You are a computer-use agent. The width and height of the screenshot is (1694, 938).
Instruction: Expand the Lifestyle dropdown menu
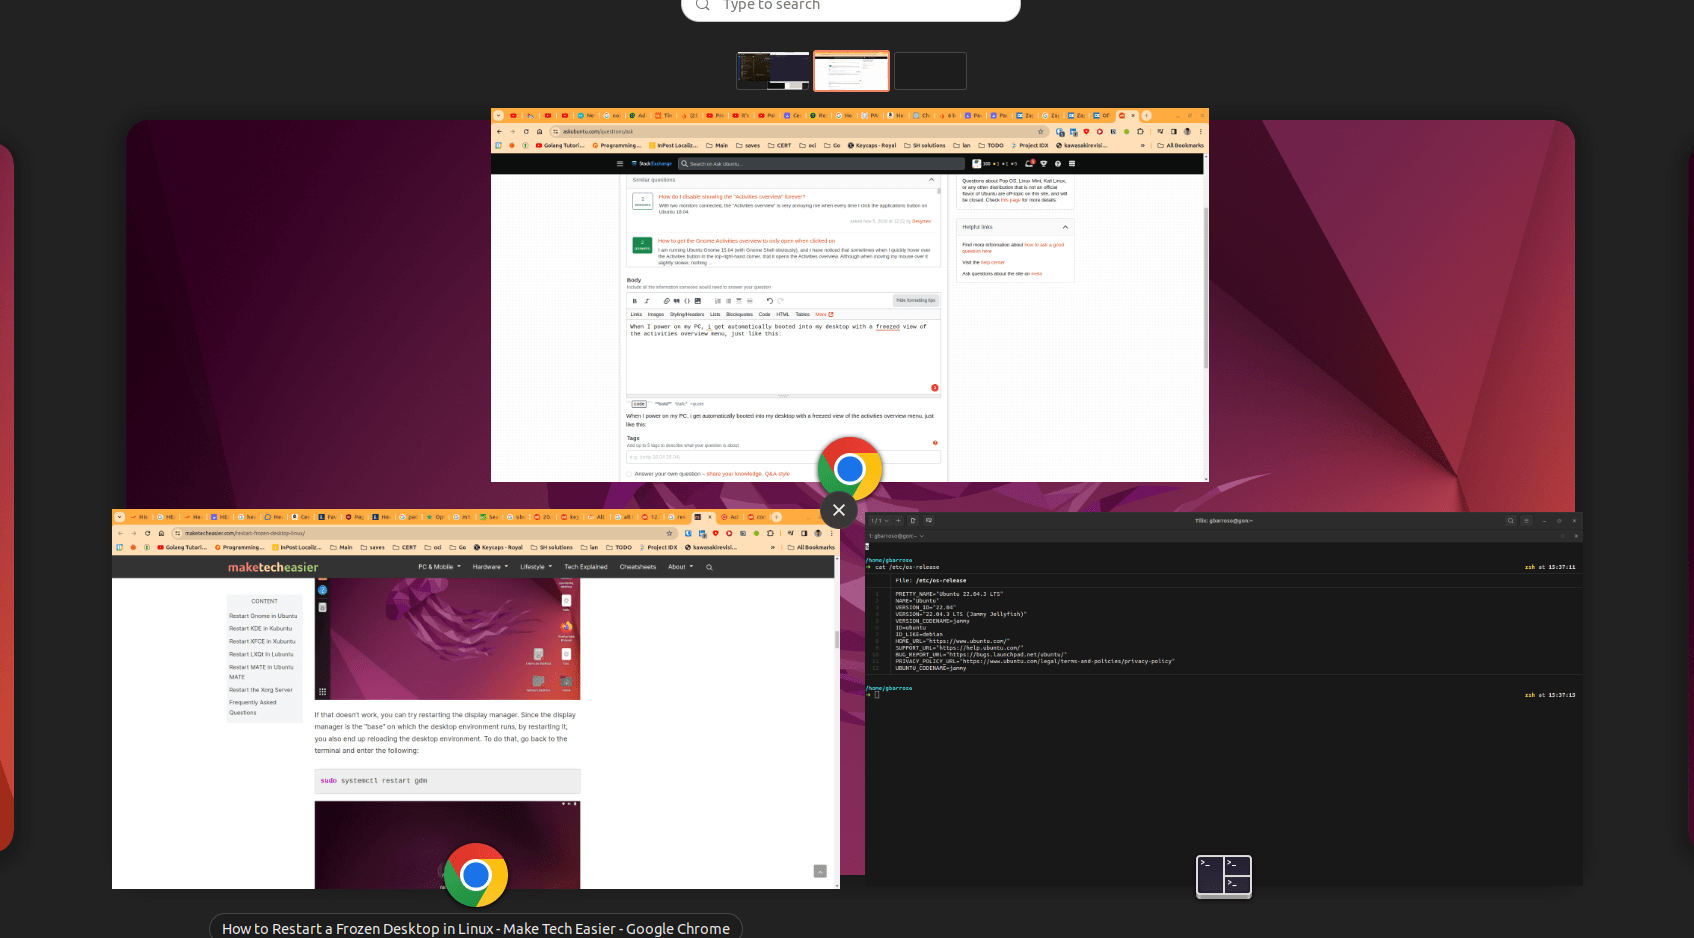coord(535,567)
